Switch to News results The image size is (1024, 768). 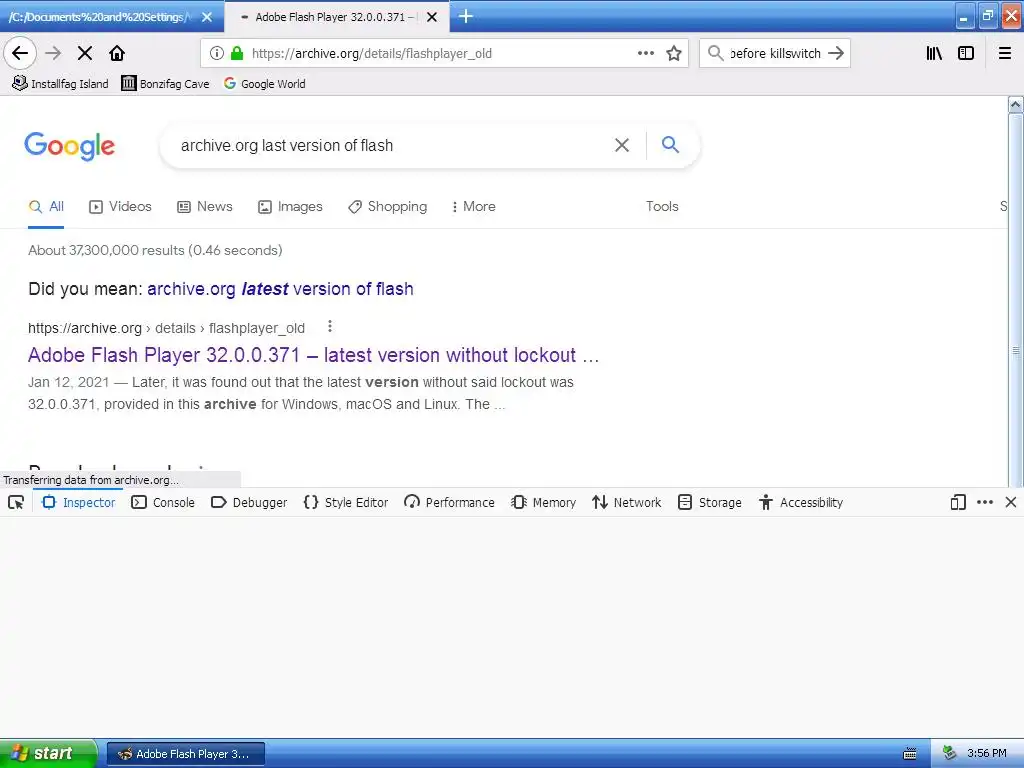[204, 206]
